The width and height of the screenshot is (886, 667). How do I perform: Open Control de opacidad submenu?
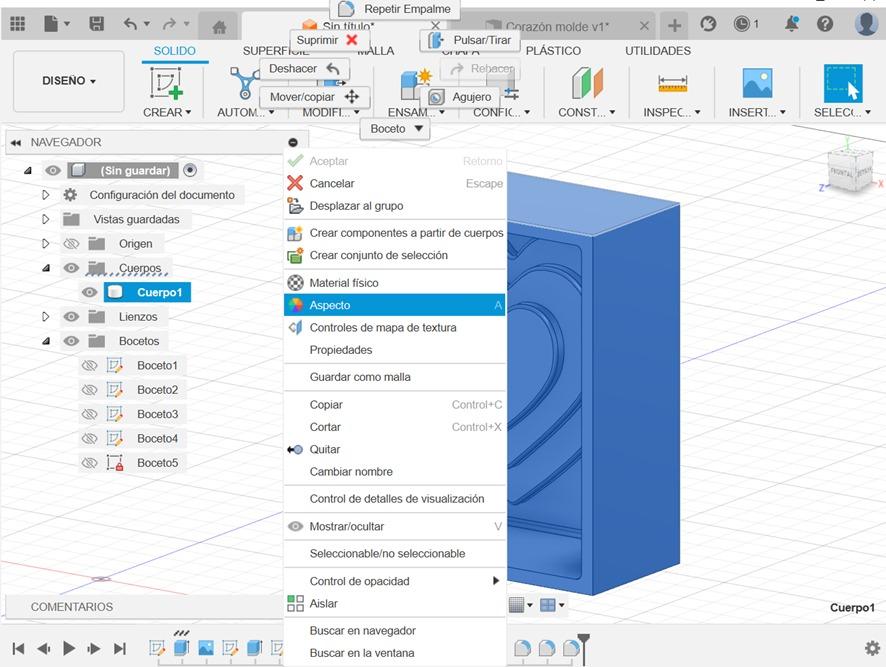coord(394,581)
